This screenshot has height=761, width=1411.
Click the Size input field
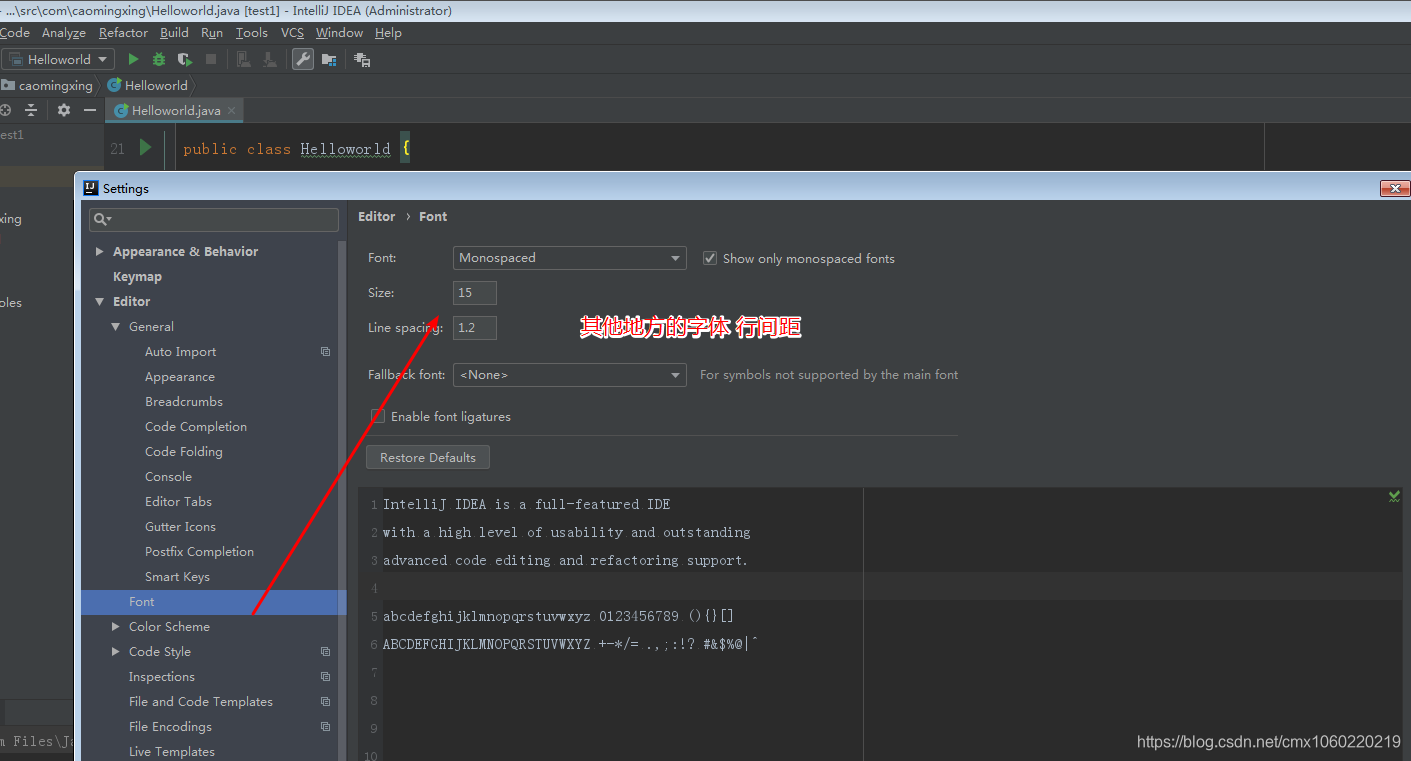pos(475,293)
